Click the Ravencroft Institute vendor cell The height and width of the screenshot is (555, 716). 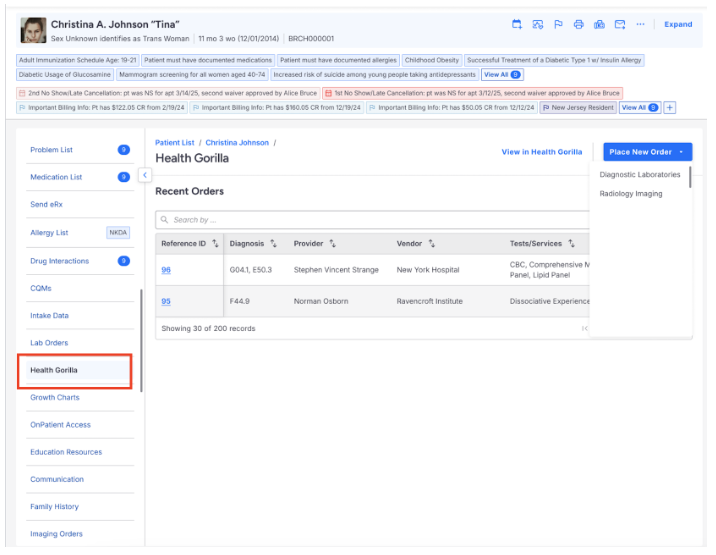430,301
